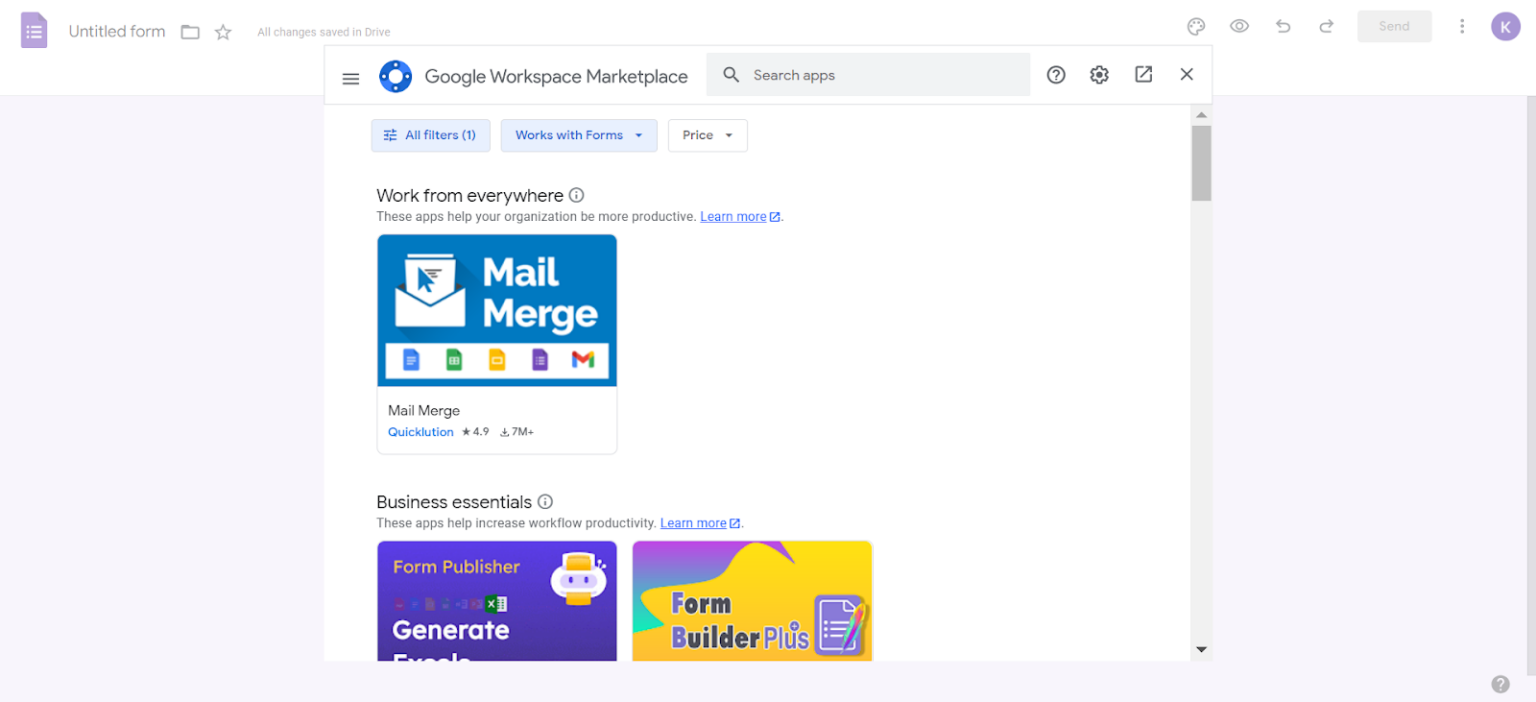Viewport: 1536px width, 702px height.
Task: Move form to folder
Action: tap(190, 31)
